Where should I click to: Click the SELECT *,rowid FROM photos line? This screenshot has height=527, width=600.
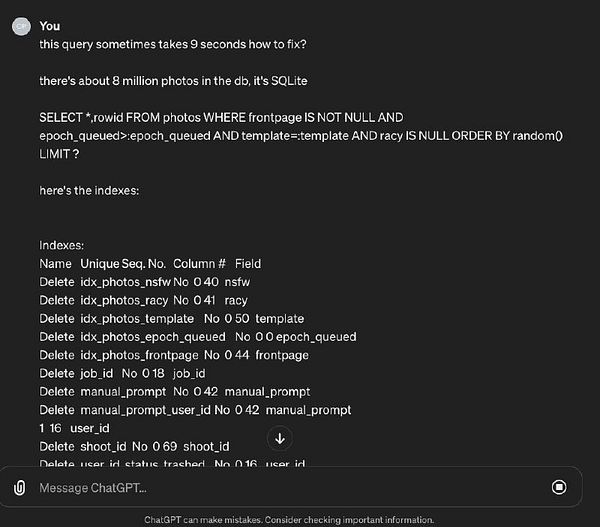(221, 117)
